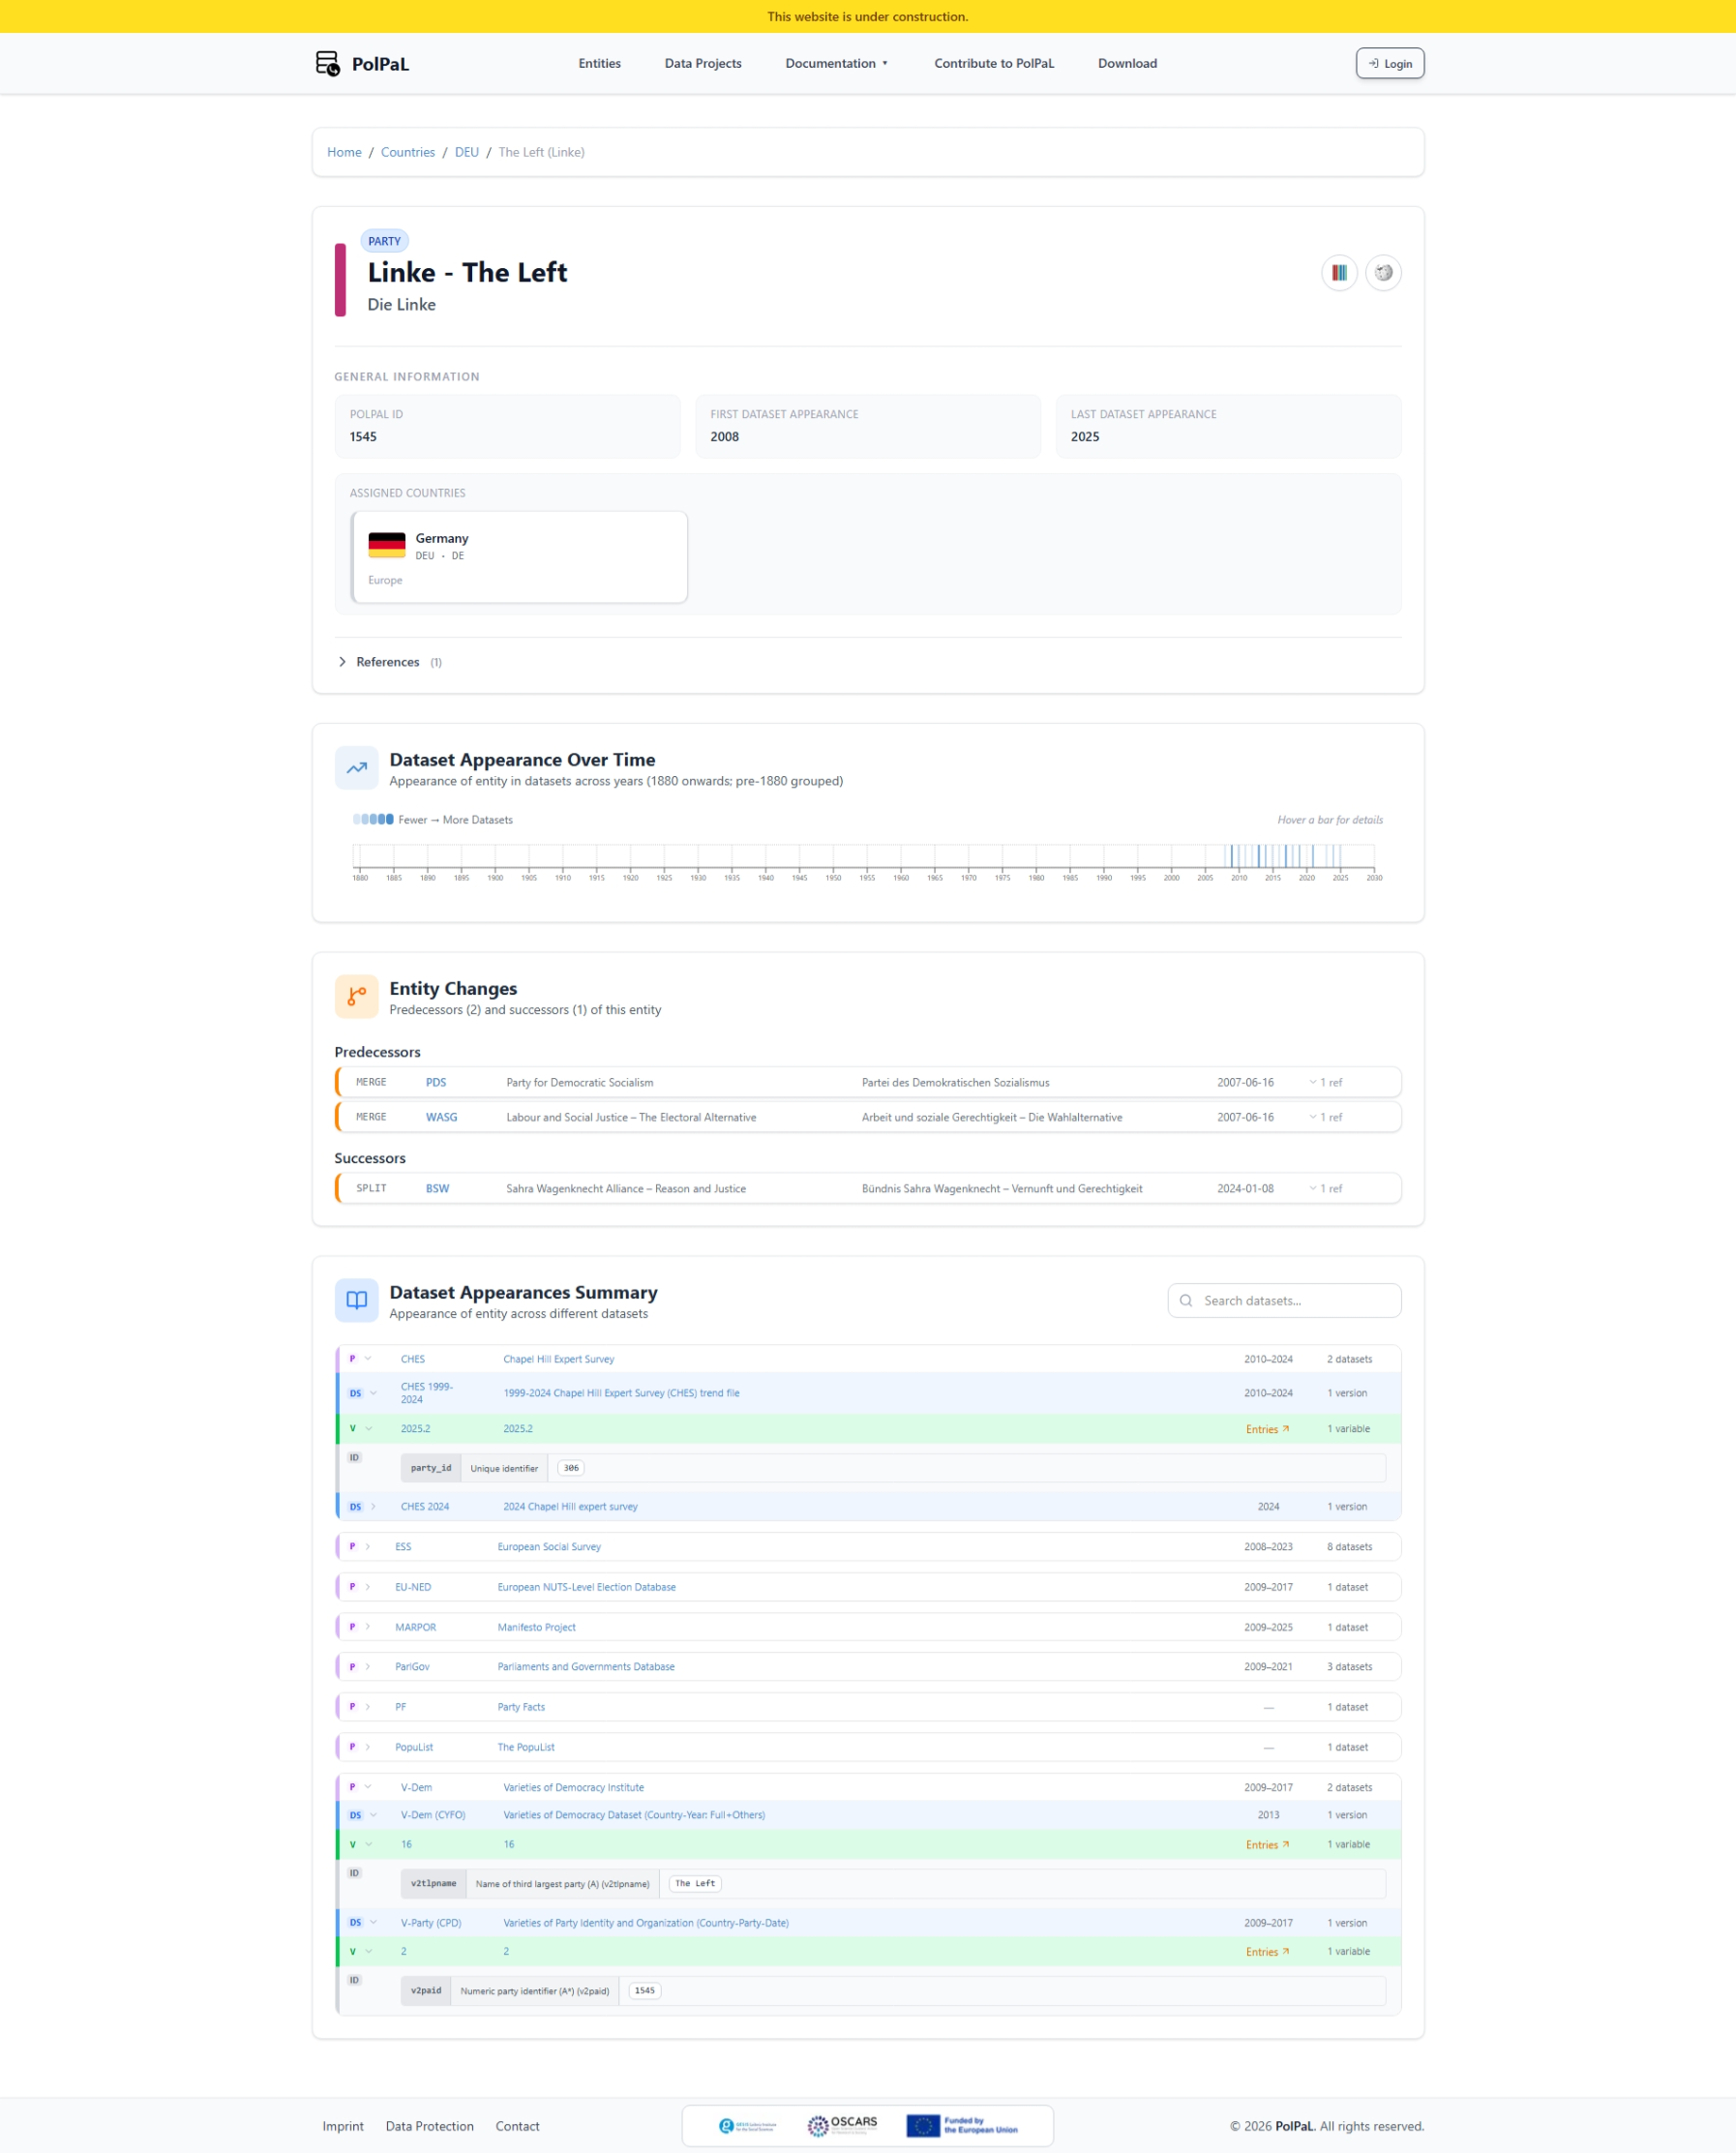
Task: Open Entries link for version 2025.2
Action: [x=1268, y=1429]
